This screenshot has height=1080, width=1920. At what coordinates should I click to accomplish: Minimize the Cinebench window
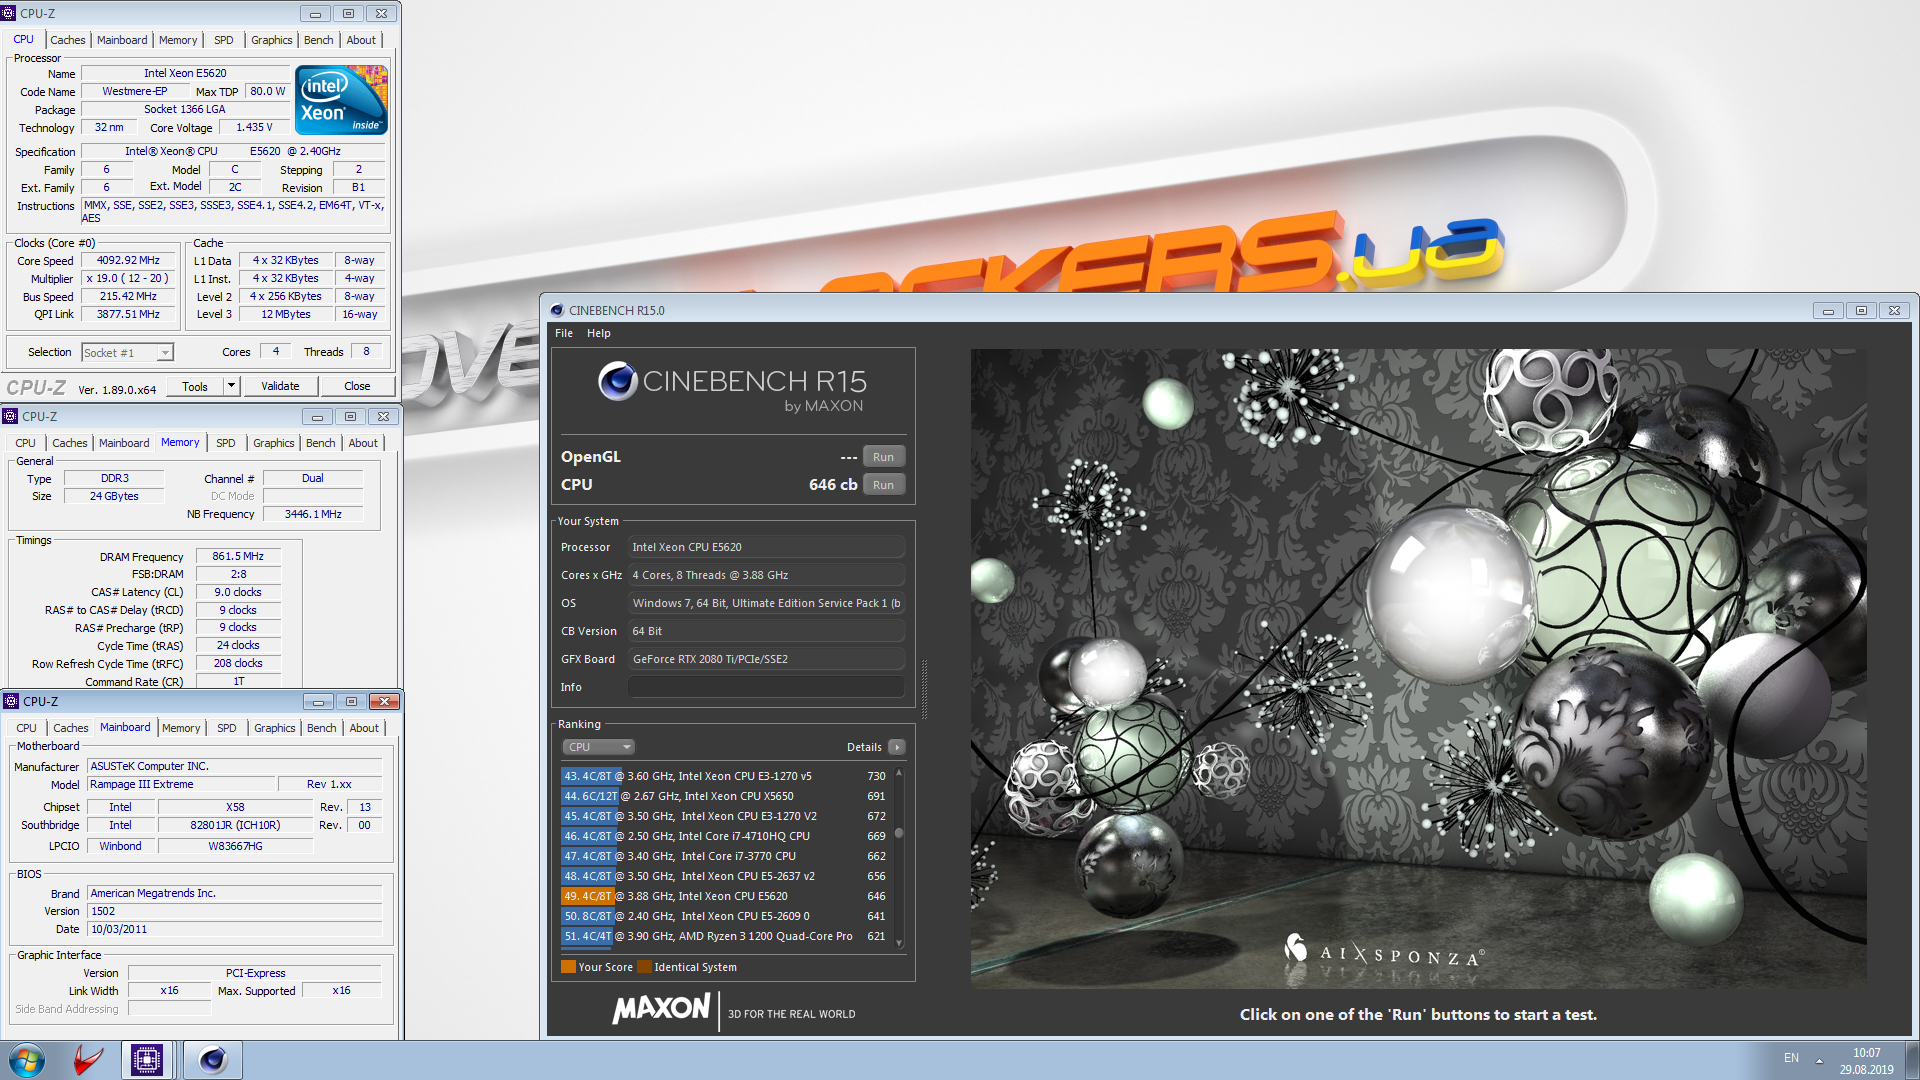click(x=1828, y=310)
